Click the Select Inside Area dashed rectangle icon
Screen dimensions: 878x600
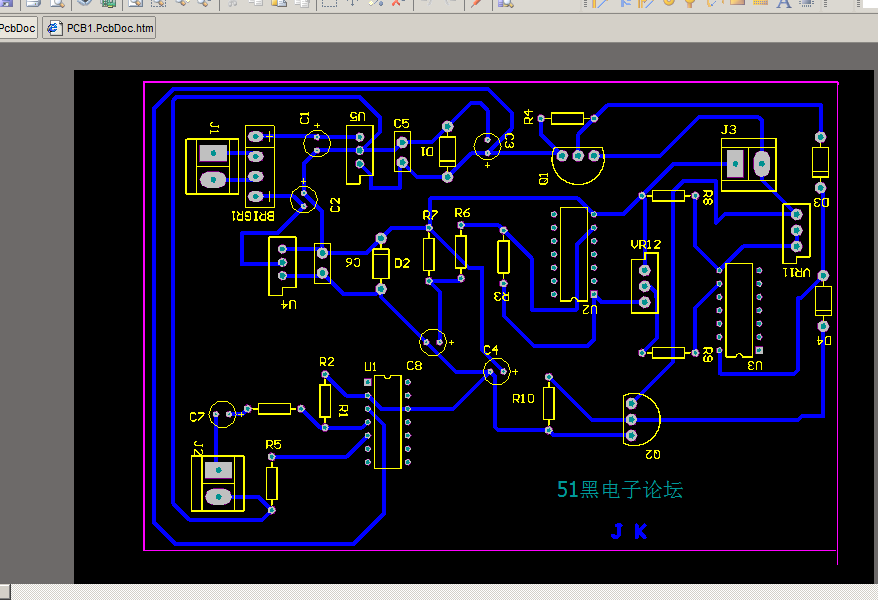click(x=329, y=3)
